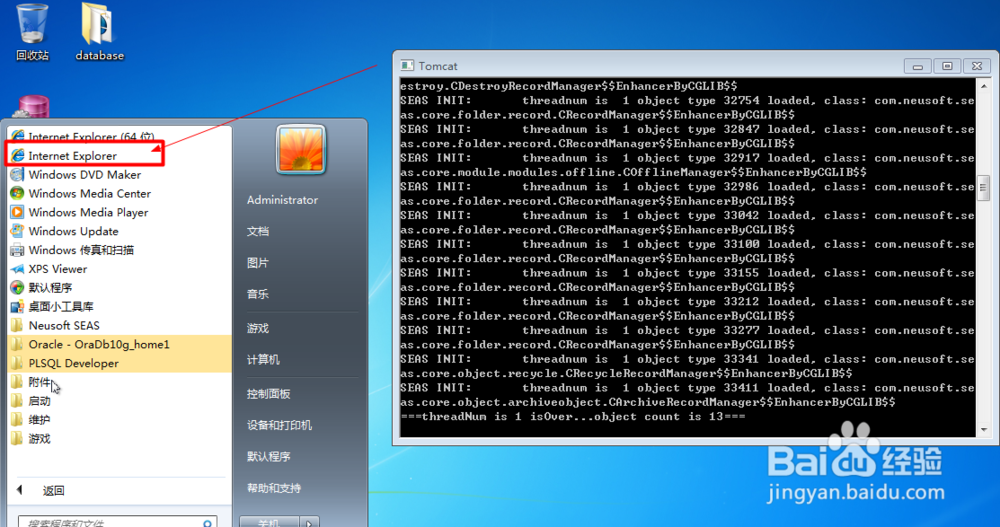This screenshot has height=527, width=1000.
Task: Open the database folder on desktop
Action: coord(99,32)
